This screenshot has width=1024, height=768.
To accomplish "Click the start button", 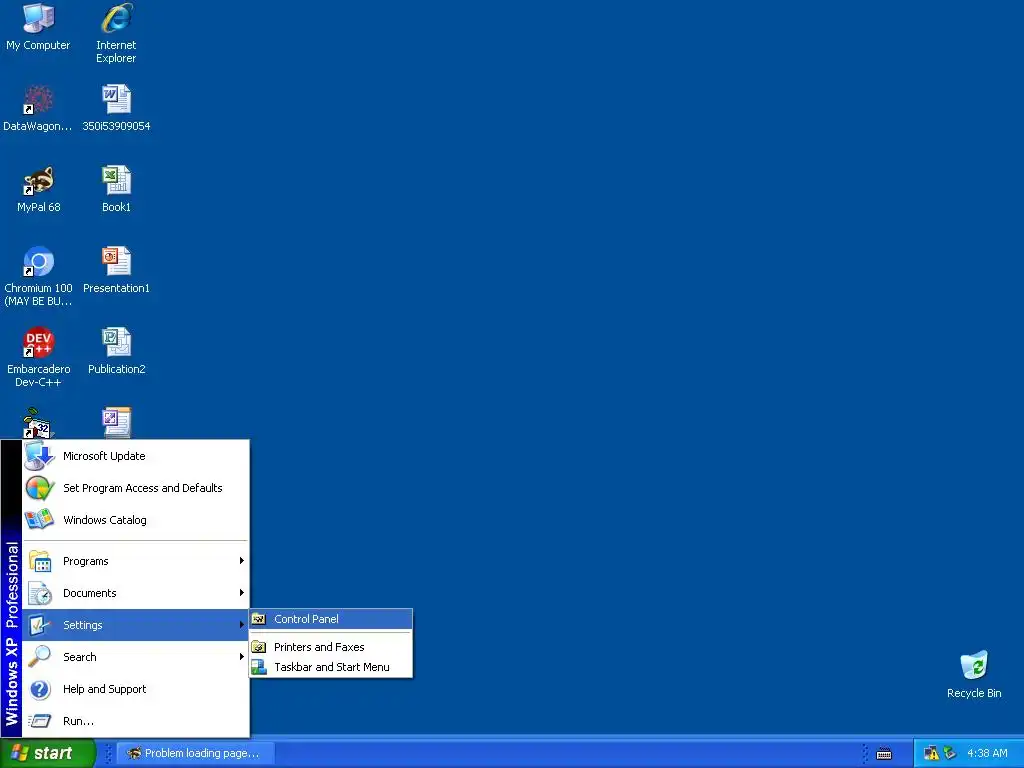I will [48, 754].
